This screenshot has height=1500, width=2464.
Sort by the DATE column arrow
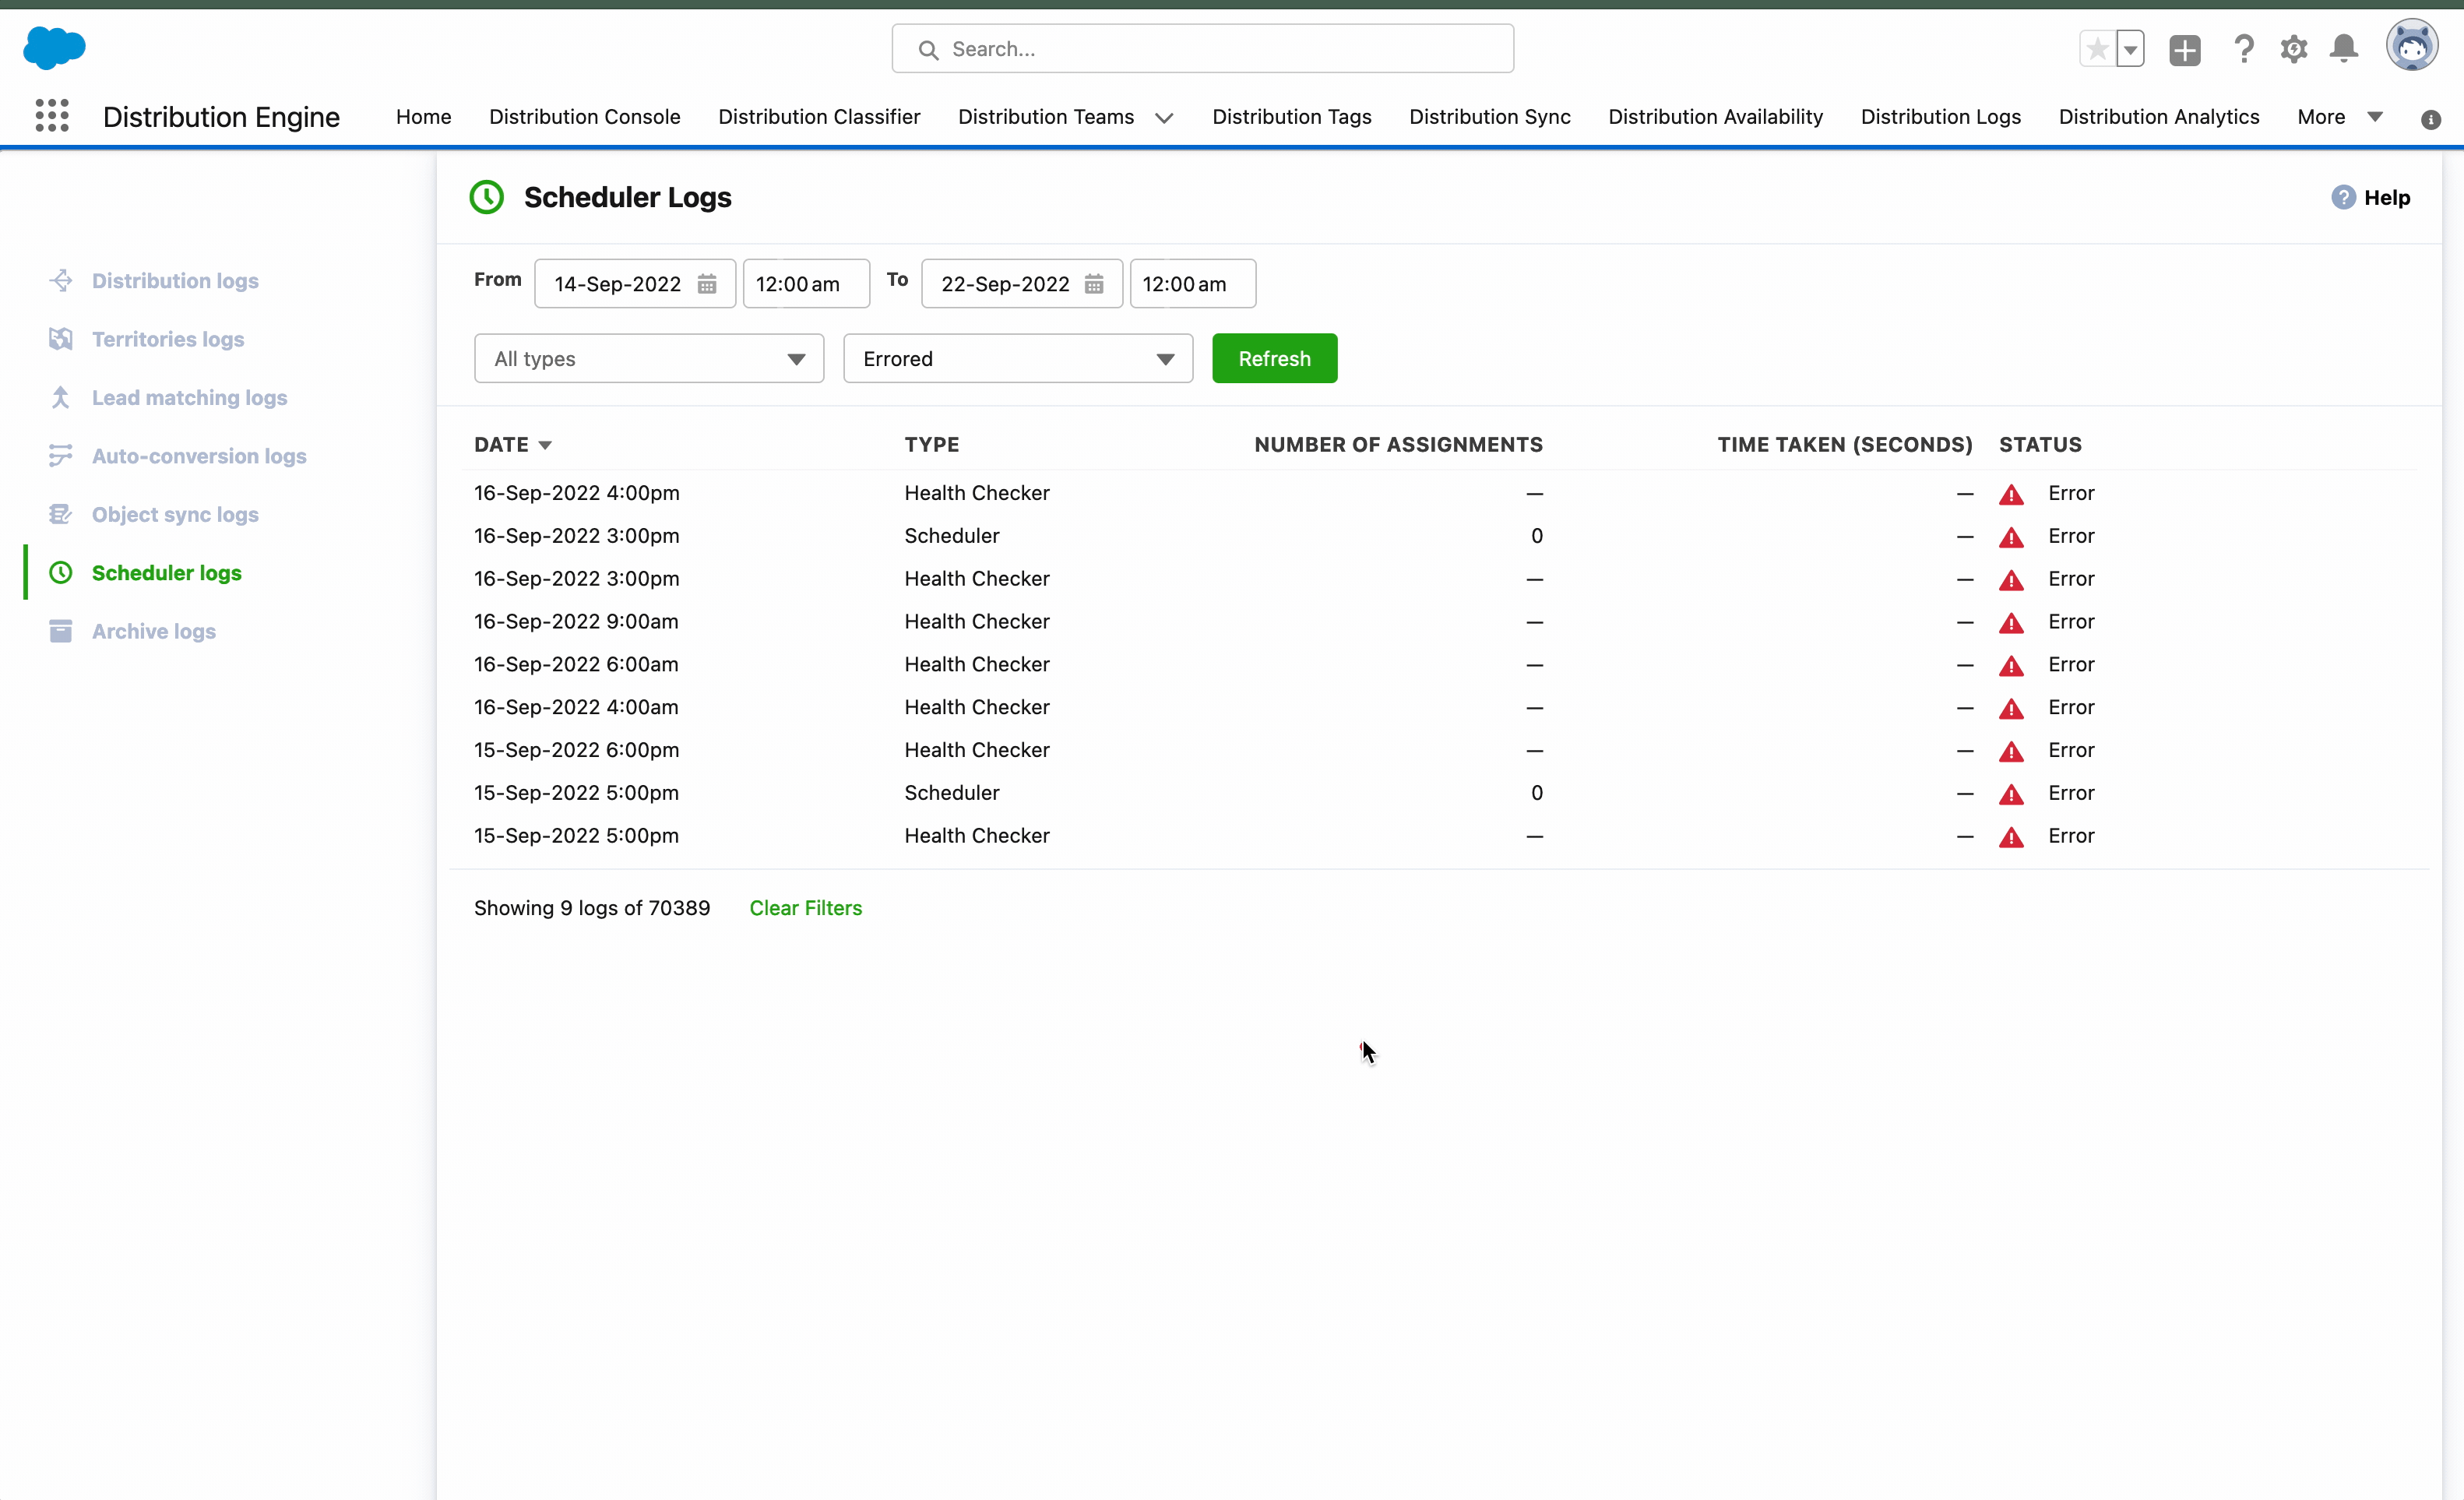545,445
